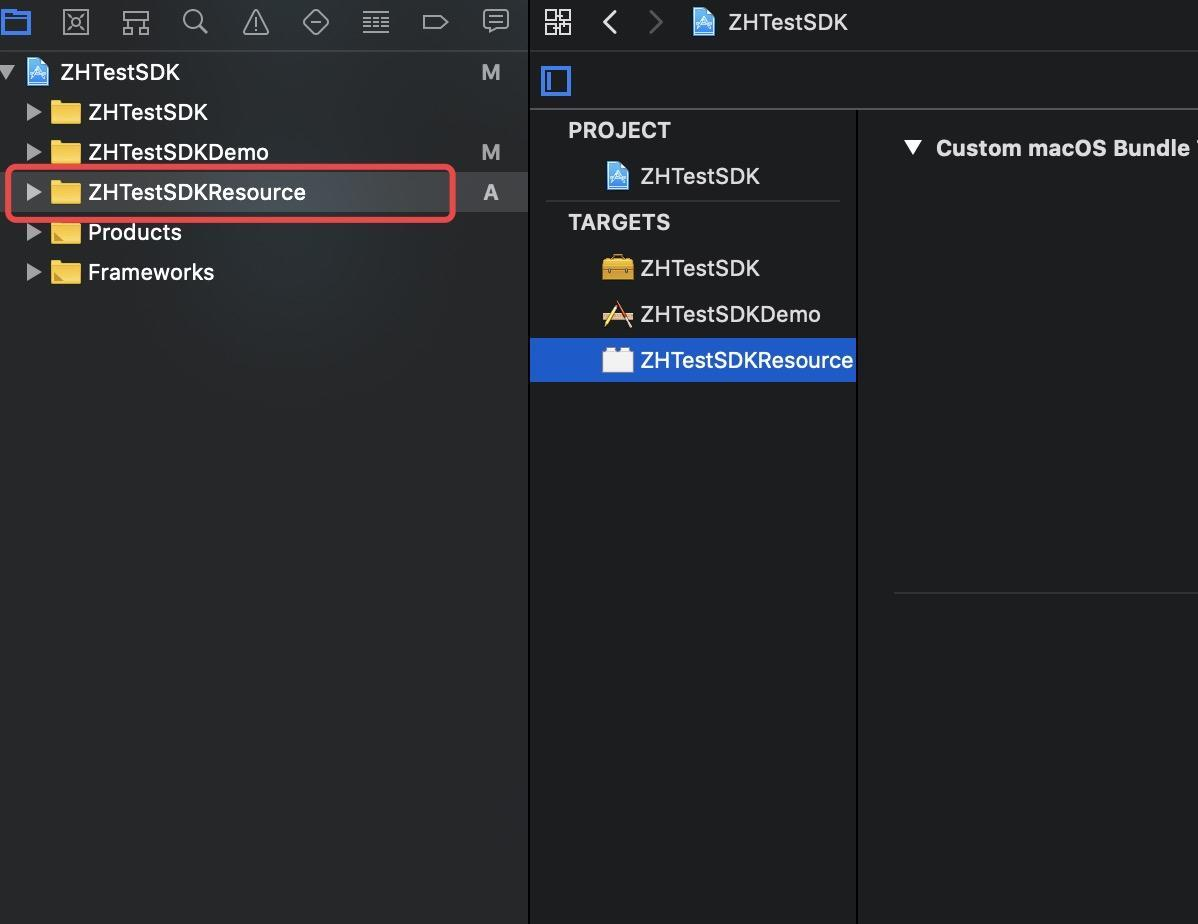The width and height of the screenshot is (1198, 924).
Task: Open the Debug navigator icon
Action: pos(375,22)
